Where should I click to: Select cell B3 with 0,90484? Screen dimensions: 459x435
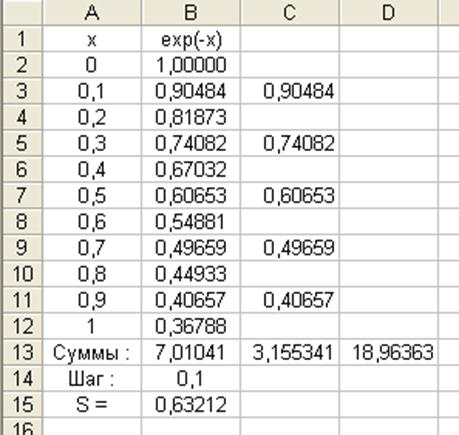(191, 91)
